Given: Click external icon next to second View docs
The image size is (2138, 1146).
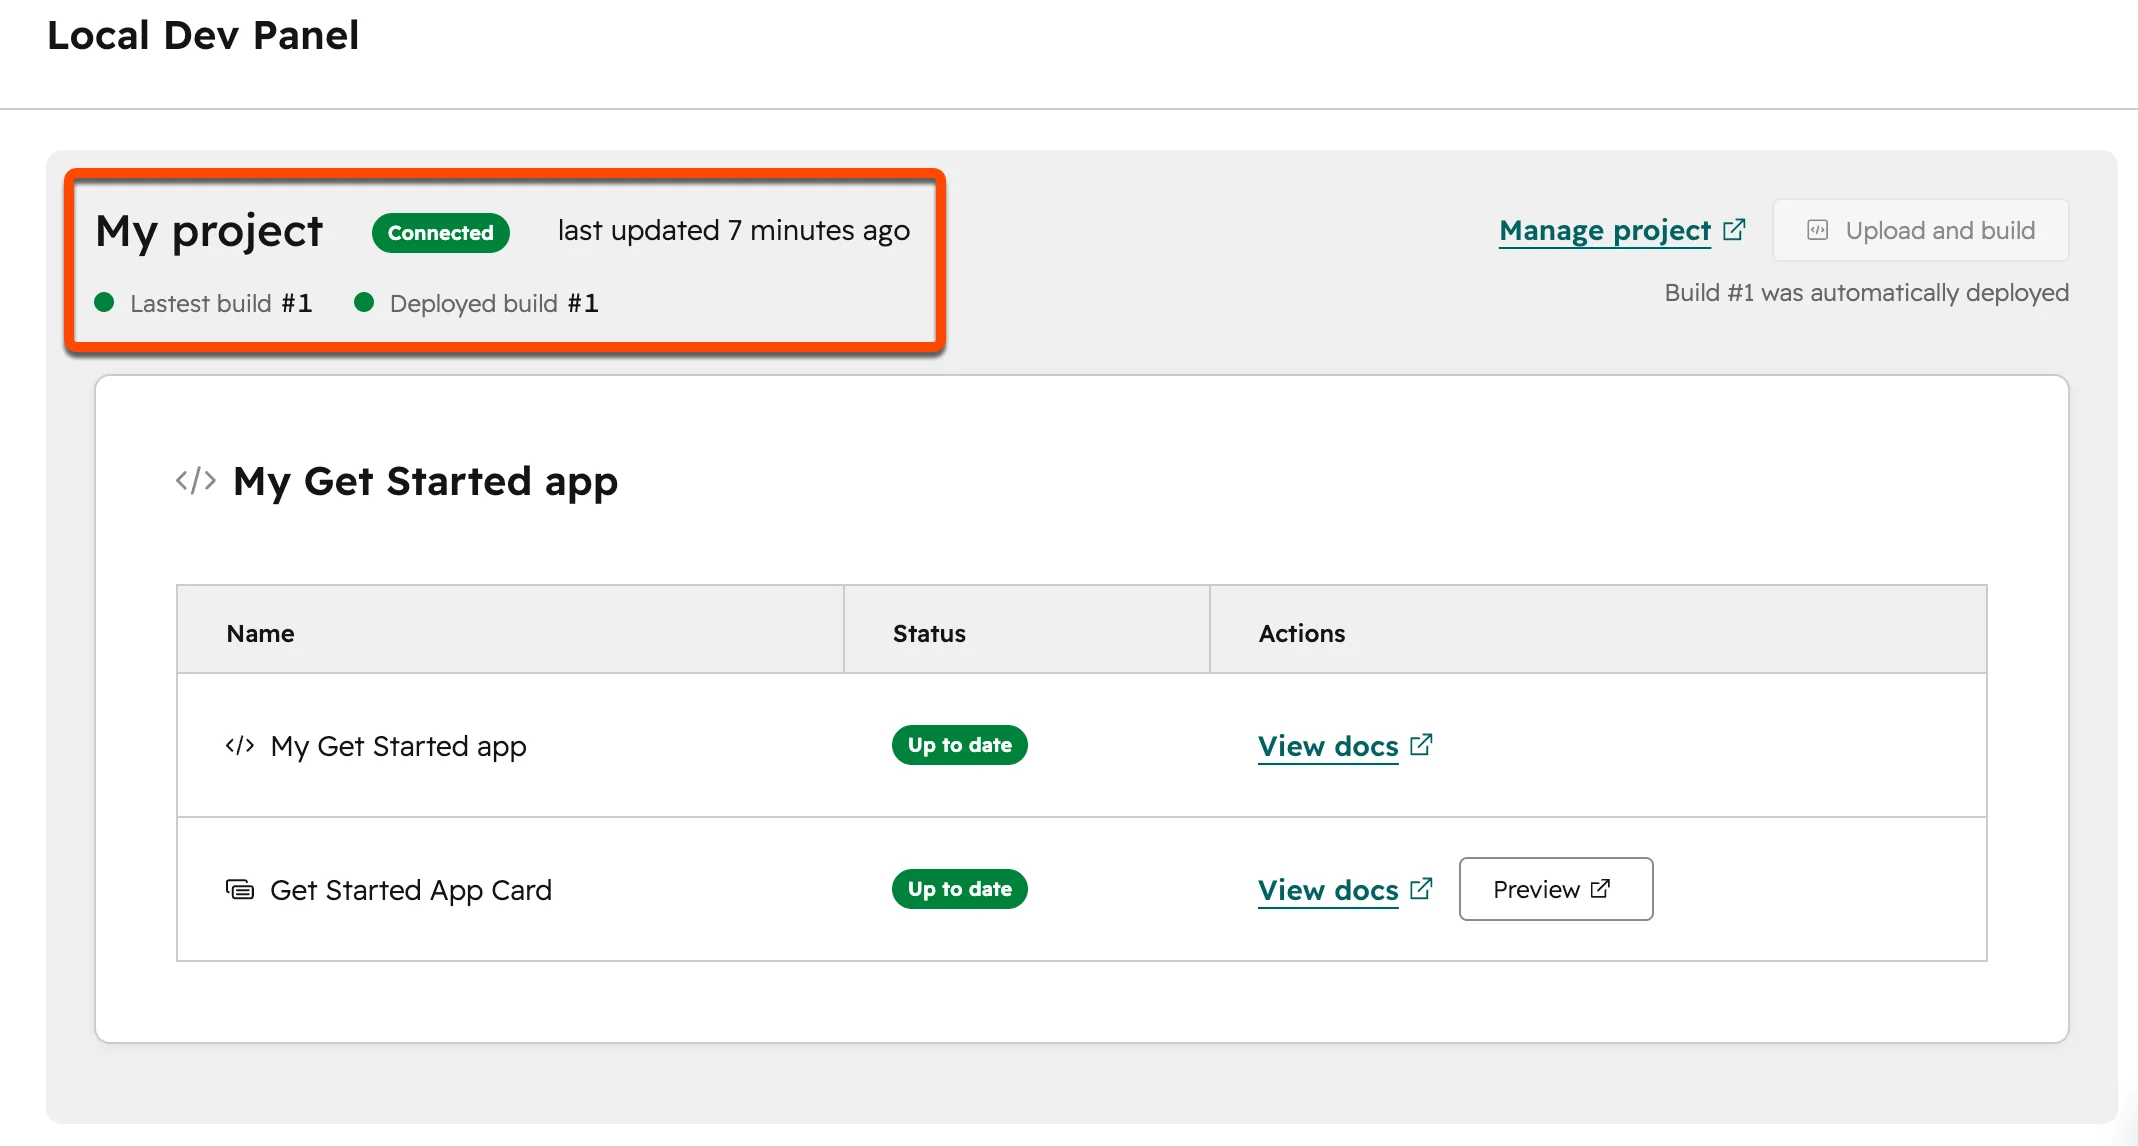Looking at the screenshot, I should (x=1421, y=889).
